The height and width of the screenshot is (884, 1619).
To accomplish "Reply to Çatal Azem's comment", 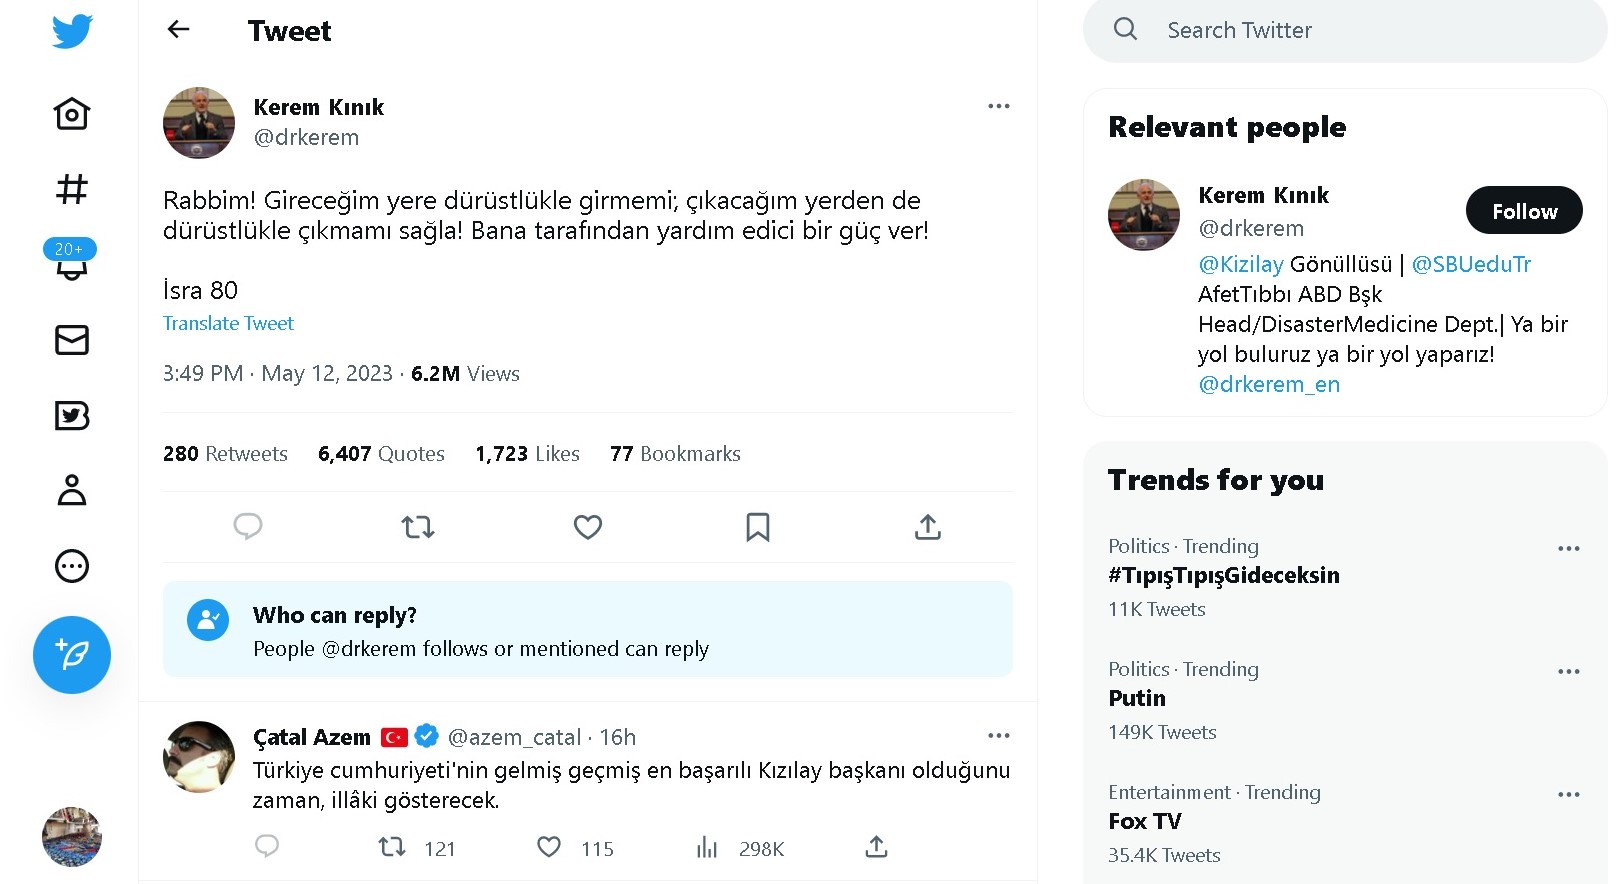I will 267,846.
